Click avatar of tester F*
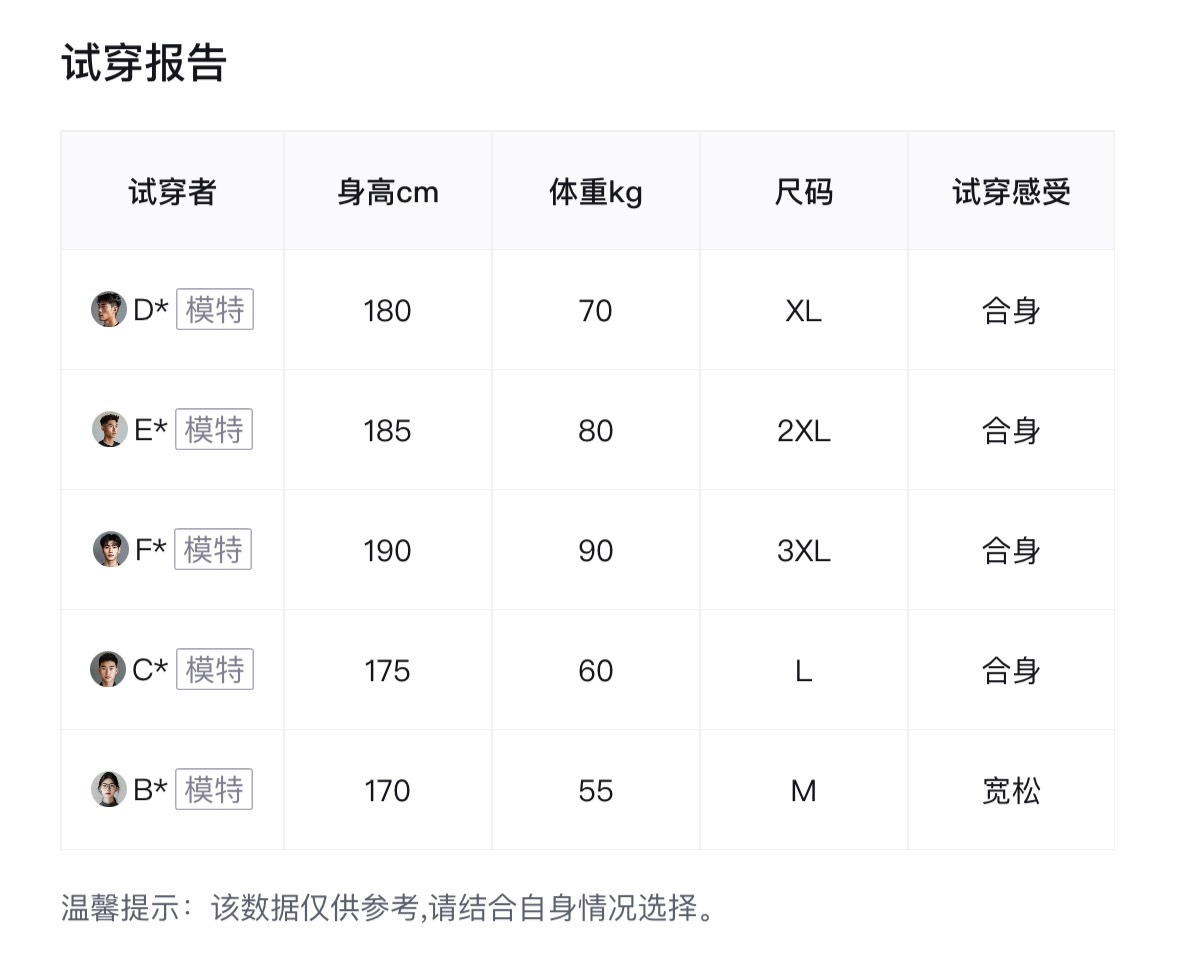1179x977 pixels. pos(110,550)
